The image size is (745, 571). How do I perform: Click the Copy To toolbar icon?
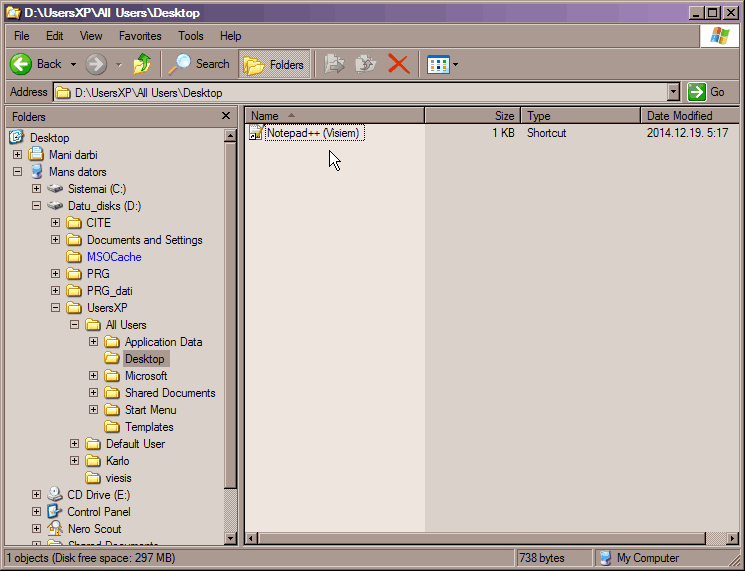coord(365,64)
